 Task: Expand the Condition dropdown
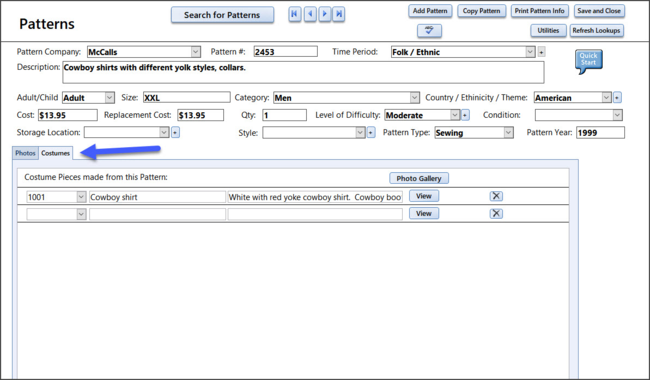click(617, 115)
